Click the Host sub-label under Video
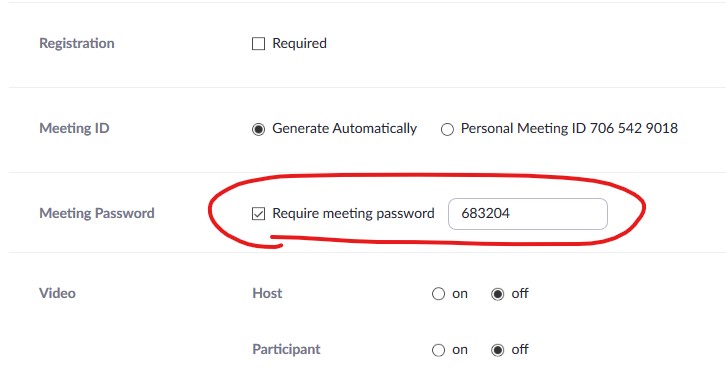 click(267, 293)
